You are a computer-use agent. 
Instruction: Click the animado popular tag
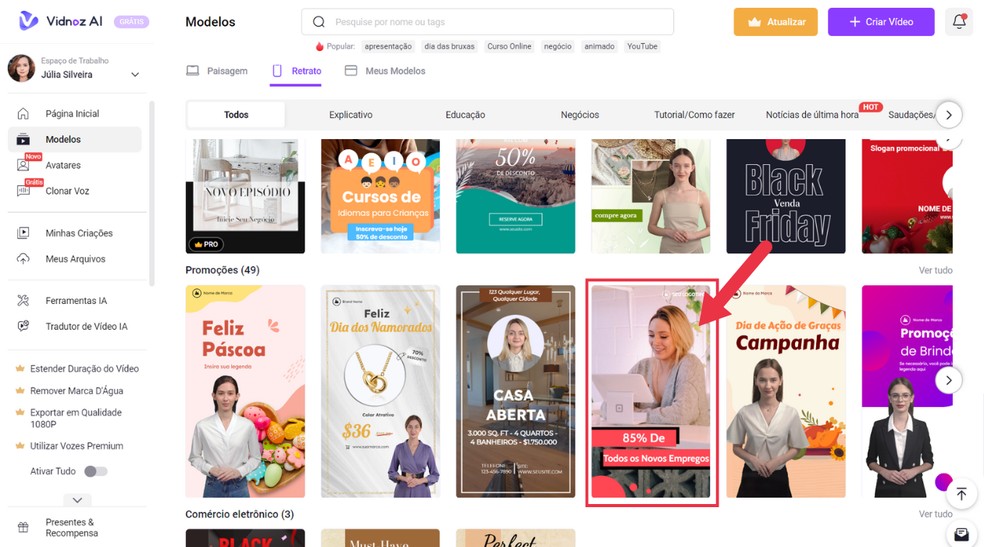pyautogui.click(x=599, y=46)
